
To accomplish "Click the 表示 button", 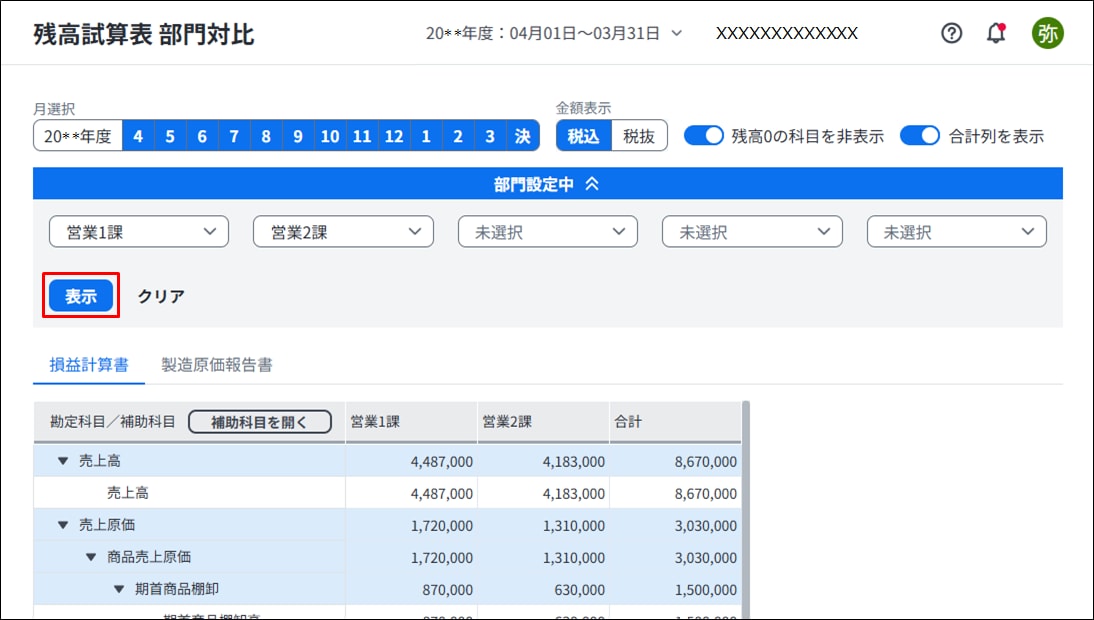I will 81,296.
